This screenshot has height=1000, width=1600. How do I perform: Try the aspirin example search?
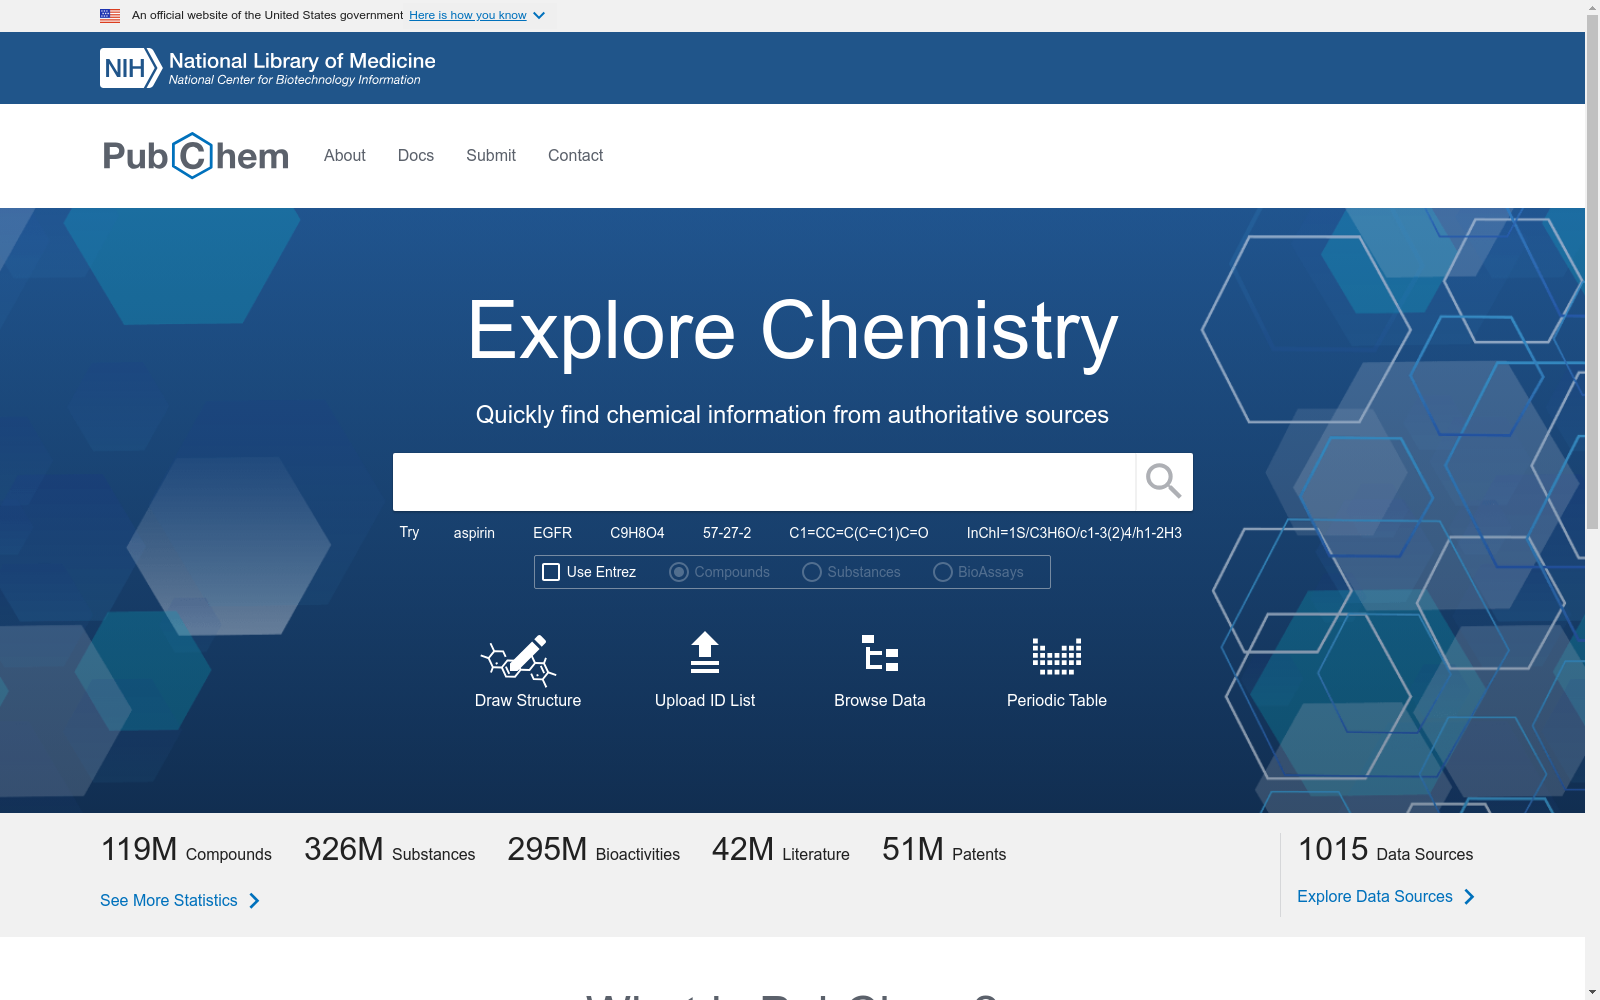point(474,533)
